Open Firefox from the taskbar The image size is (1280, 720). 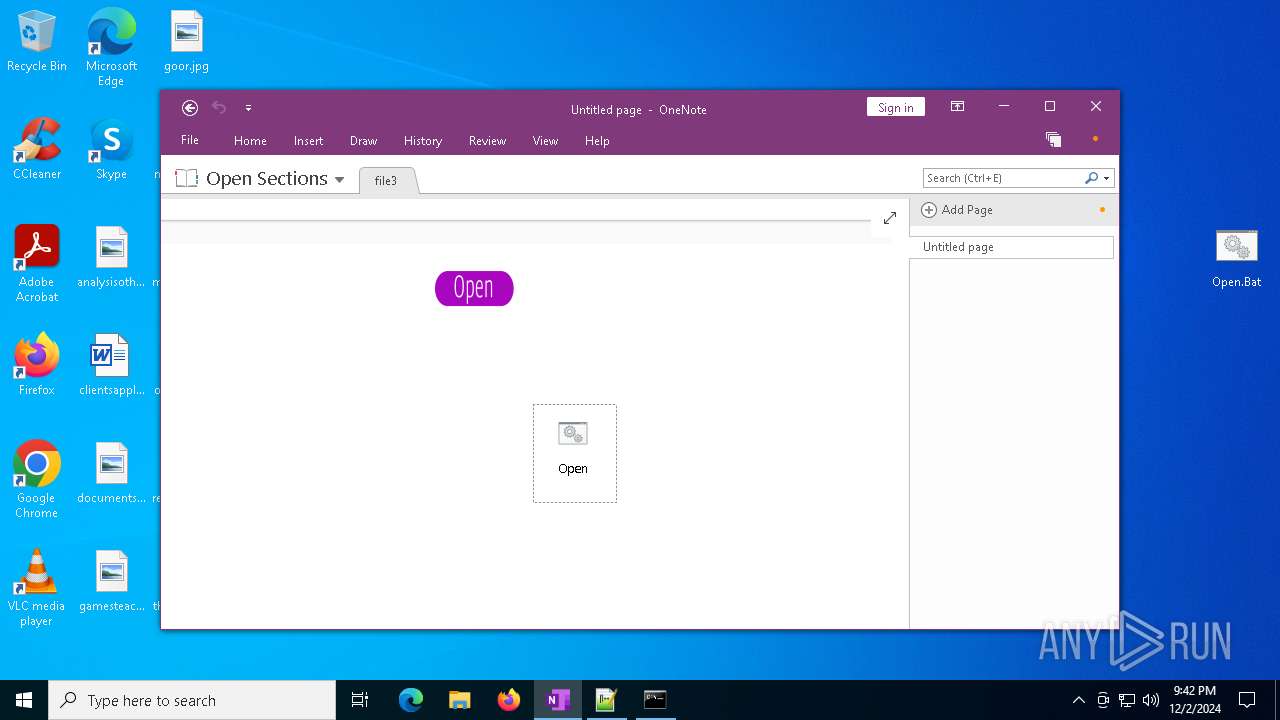[x=509, y=700]
